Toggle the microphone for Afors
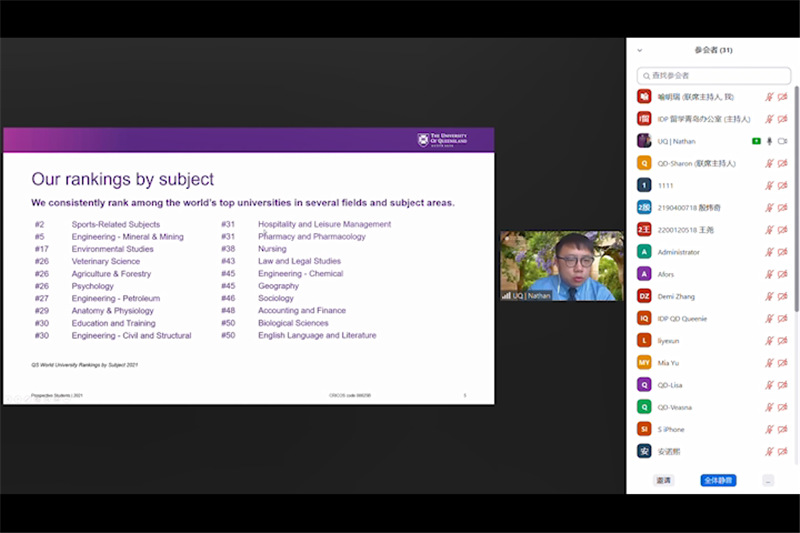 [769, 274]
